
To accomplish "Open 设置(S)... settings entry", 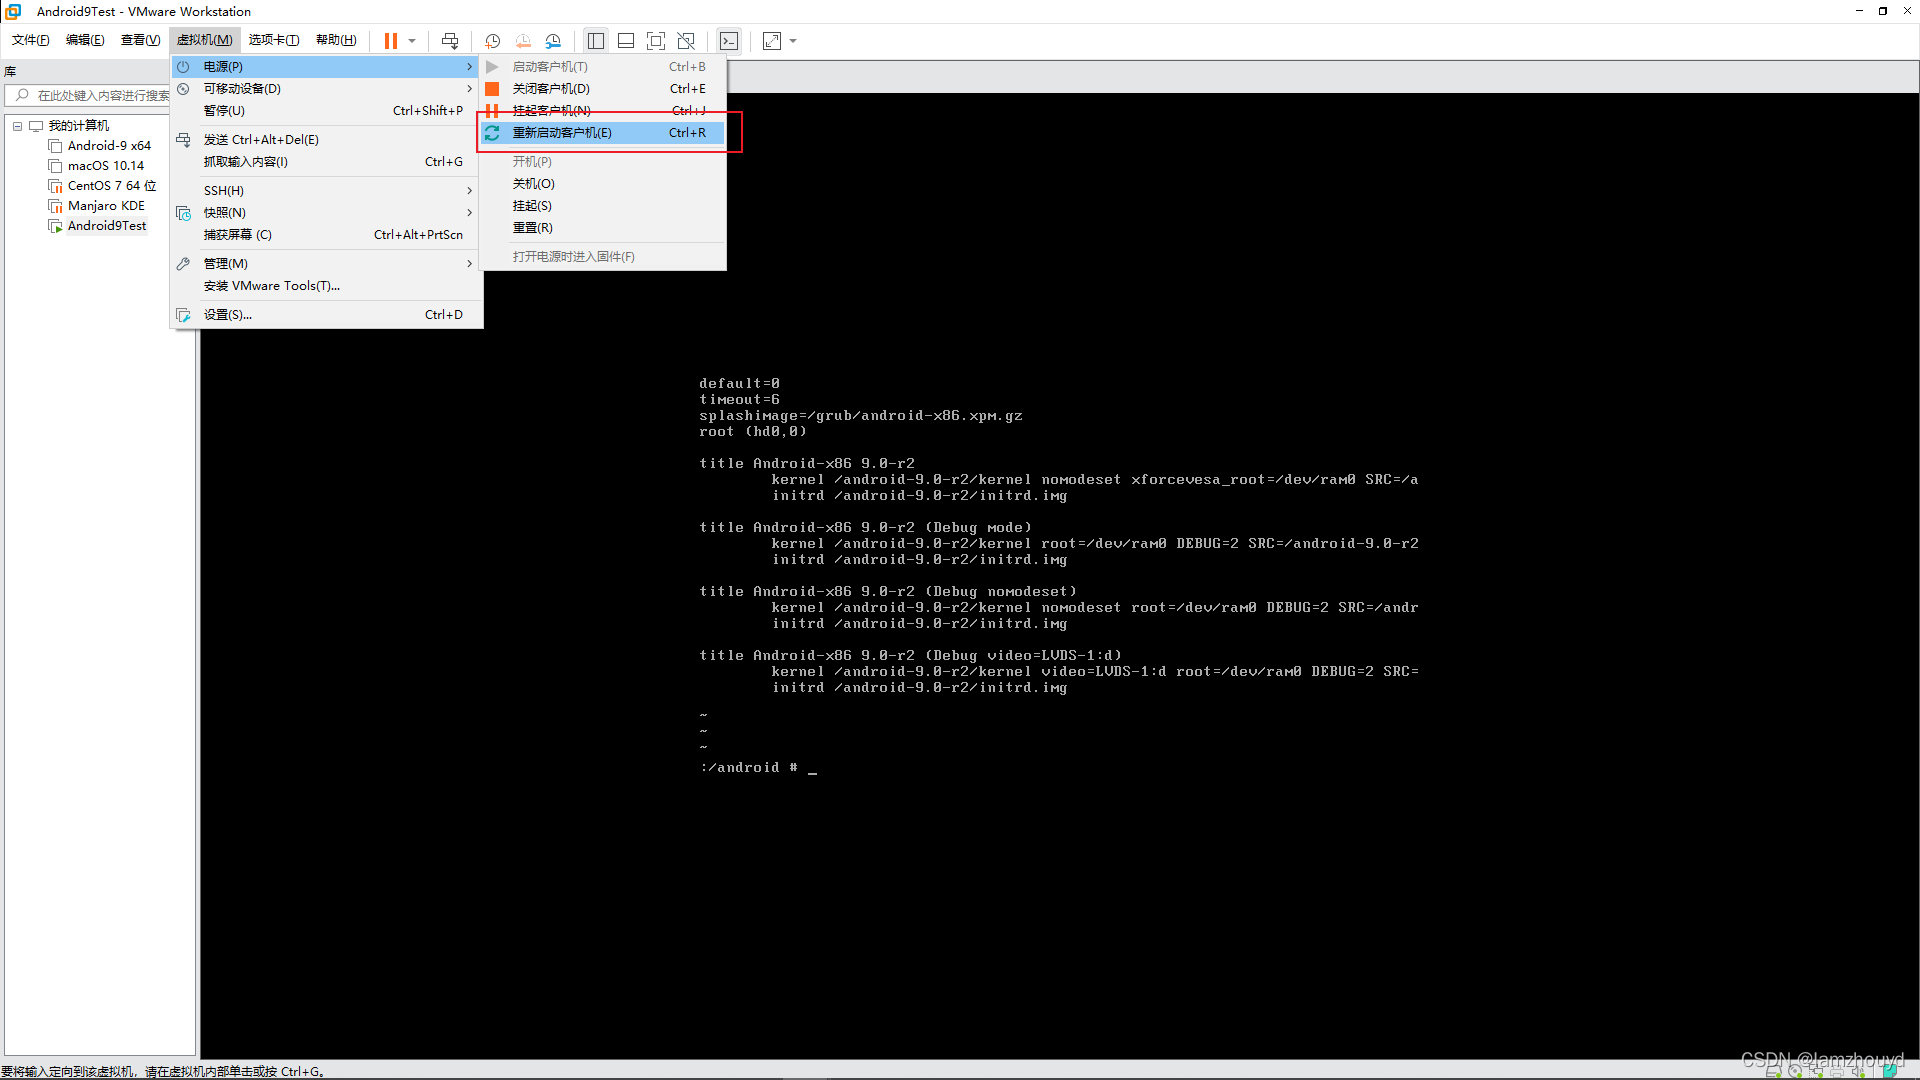I will [x=228, y=315].
